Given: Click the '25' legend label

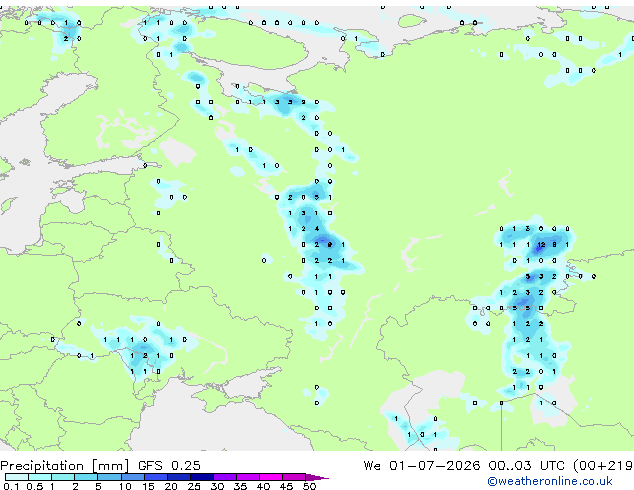Looking at the screenshot, I should [194, 486].
